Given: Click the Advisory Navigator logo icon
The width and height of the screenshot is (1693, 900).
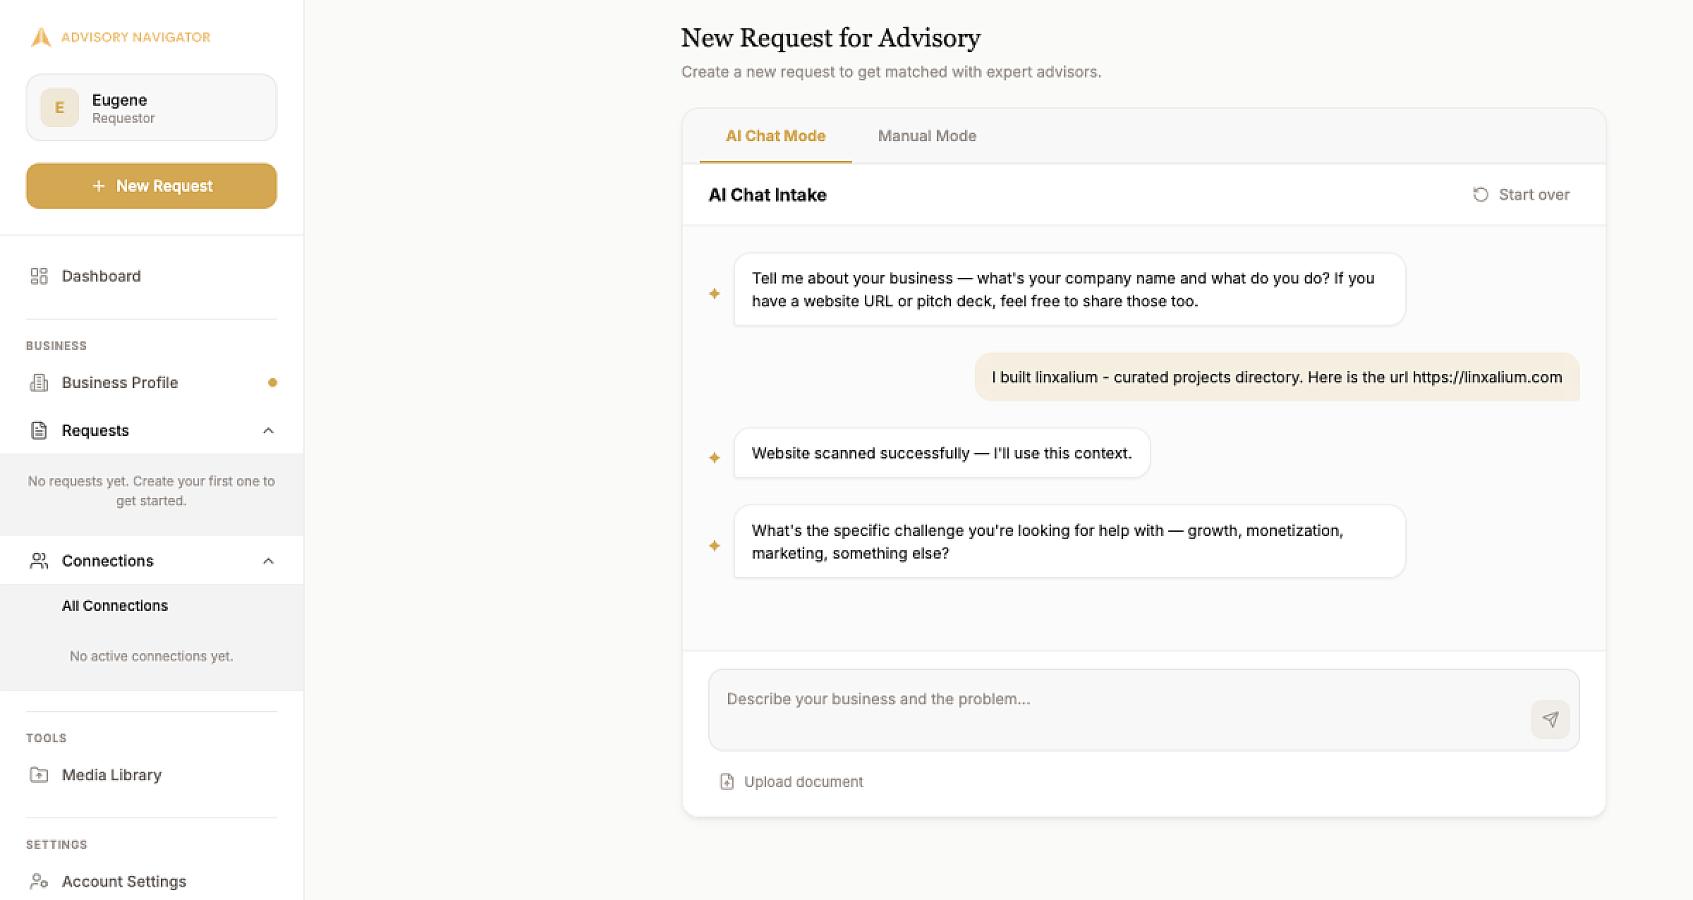Looking at the screenshot, I should point(41,37).
